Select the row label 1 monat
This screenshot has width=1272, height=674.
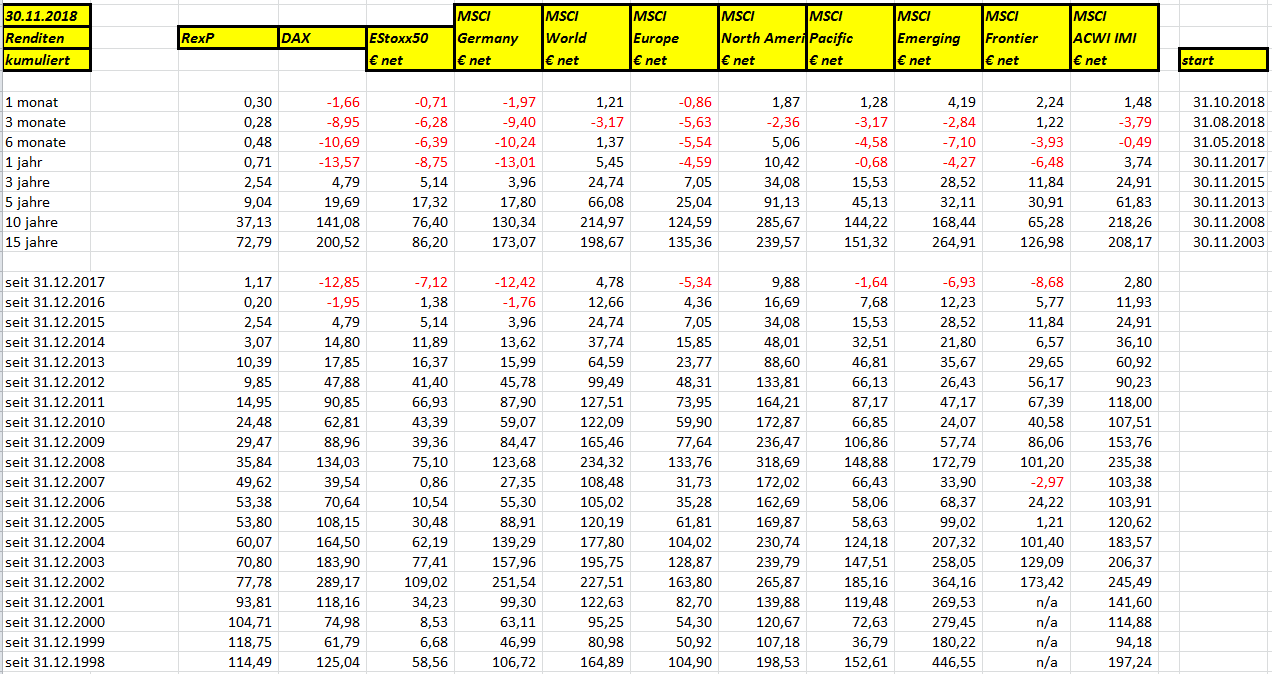(x=32, y=102)
